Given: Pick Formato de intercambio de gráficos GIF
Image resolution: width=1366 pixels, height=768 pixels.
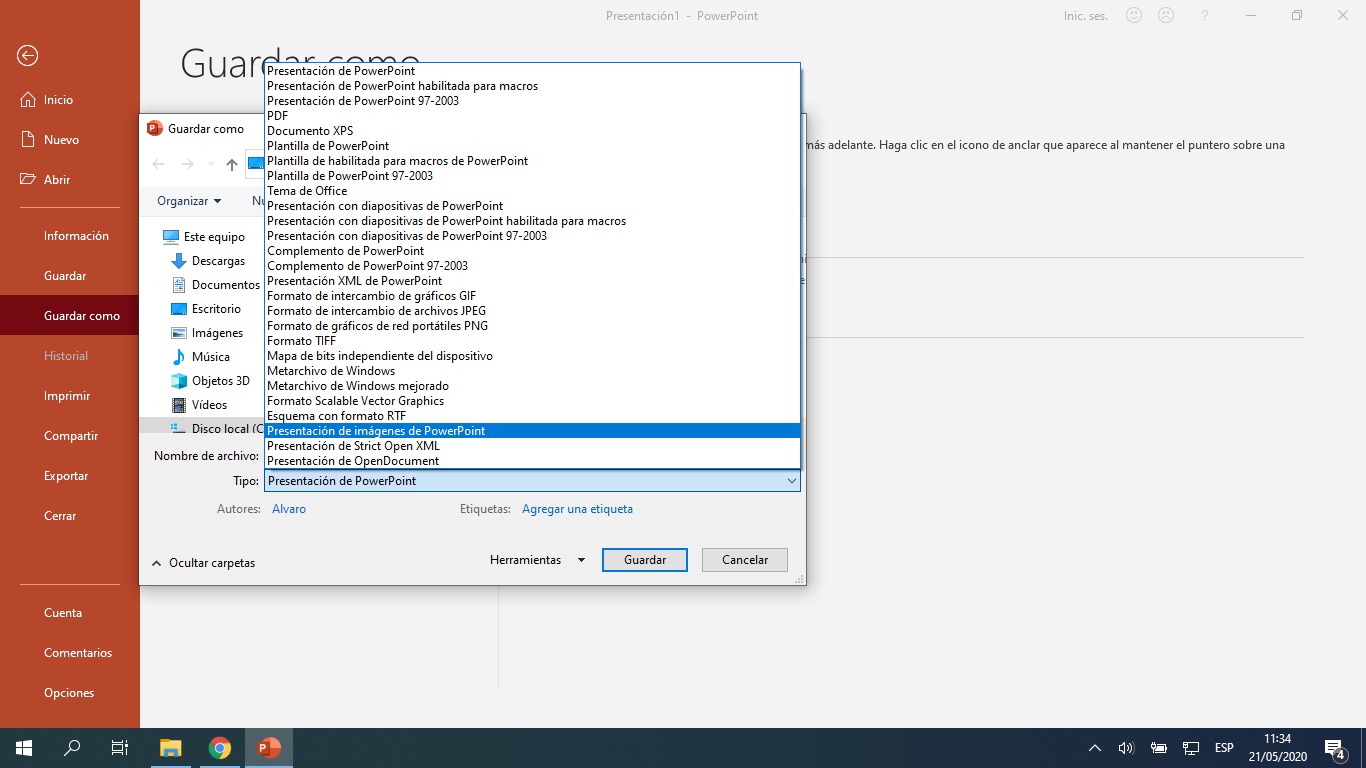Looking at the screenshot, I should point(532,296).
